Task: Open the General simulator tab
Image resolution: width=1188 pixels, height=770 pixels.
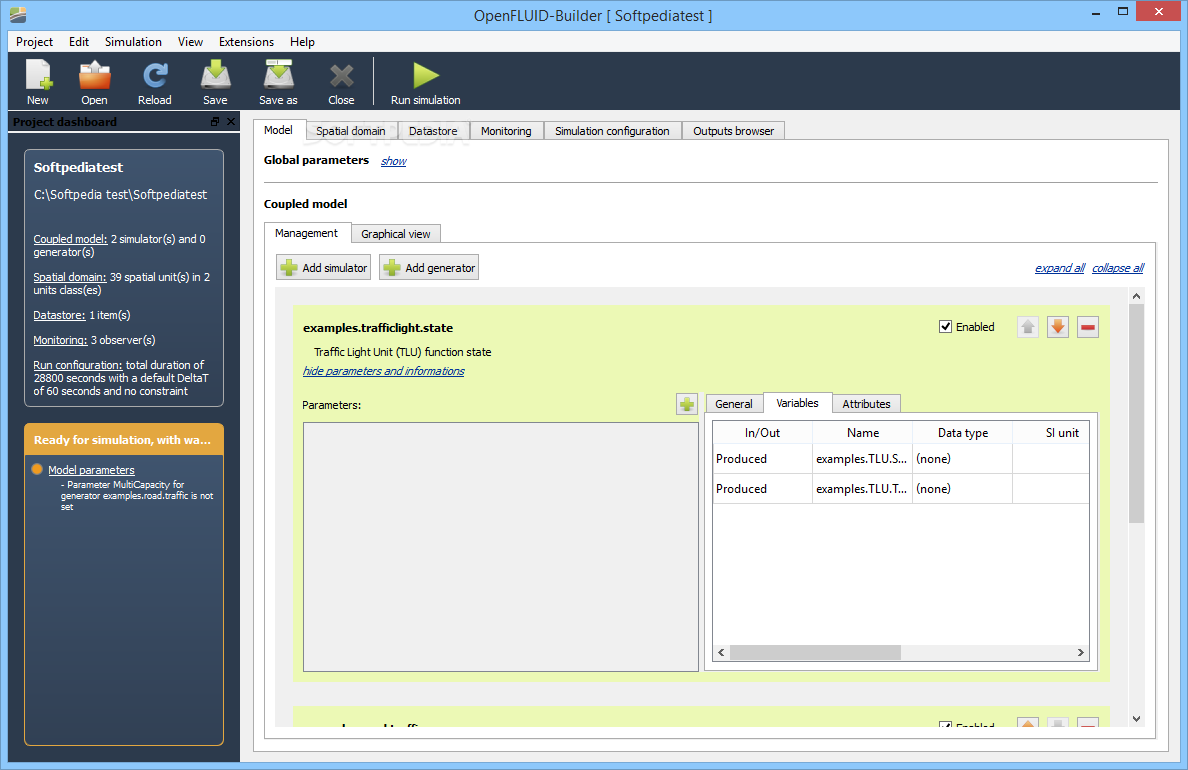Action: [x=733, y=404]
